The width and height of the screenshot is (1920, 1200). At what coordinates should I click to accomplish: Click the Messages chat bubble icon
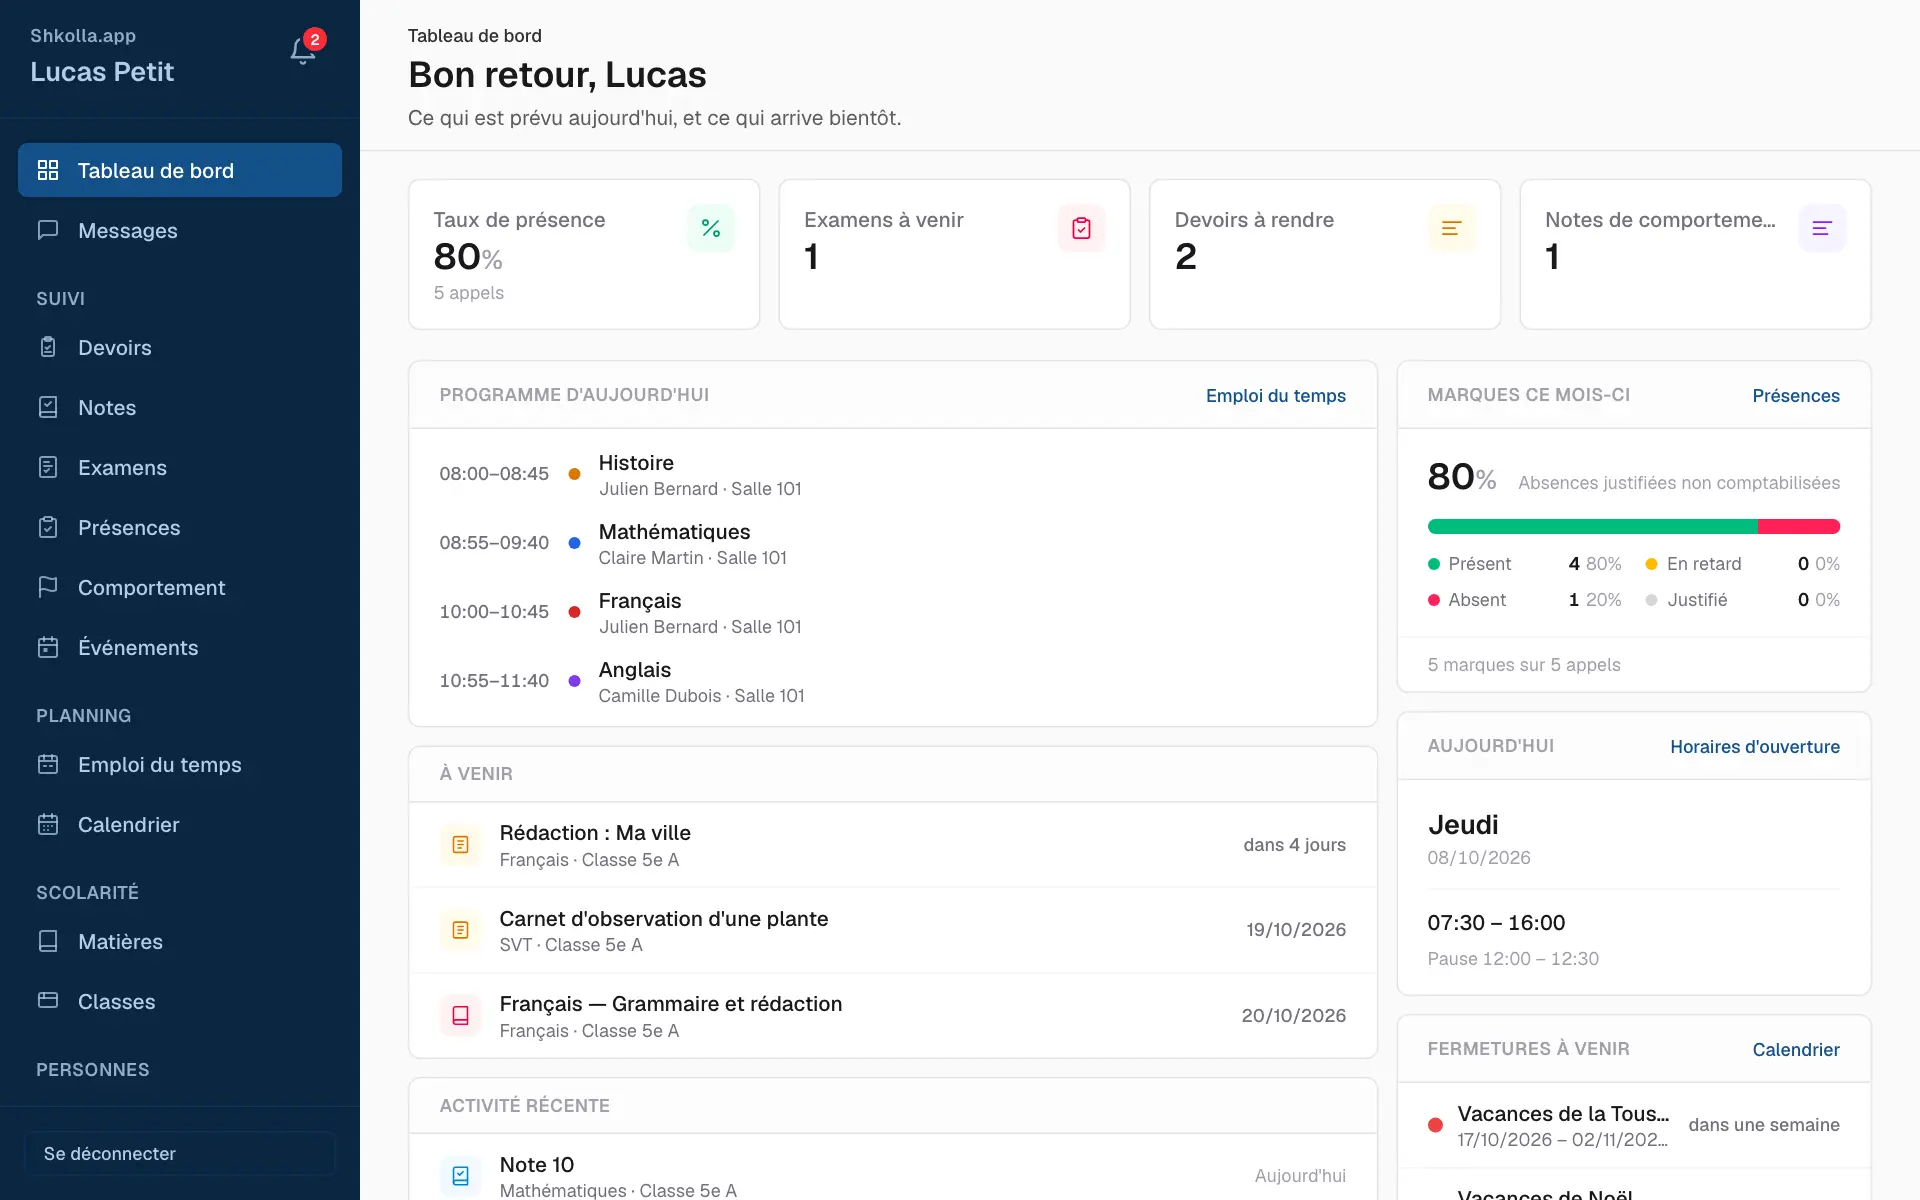48,230
